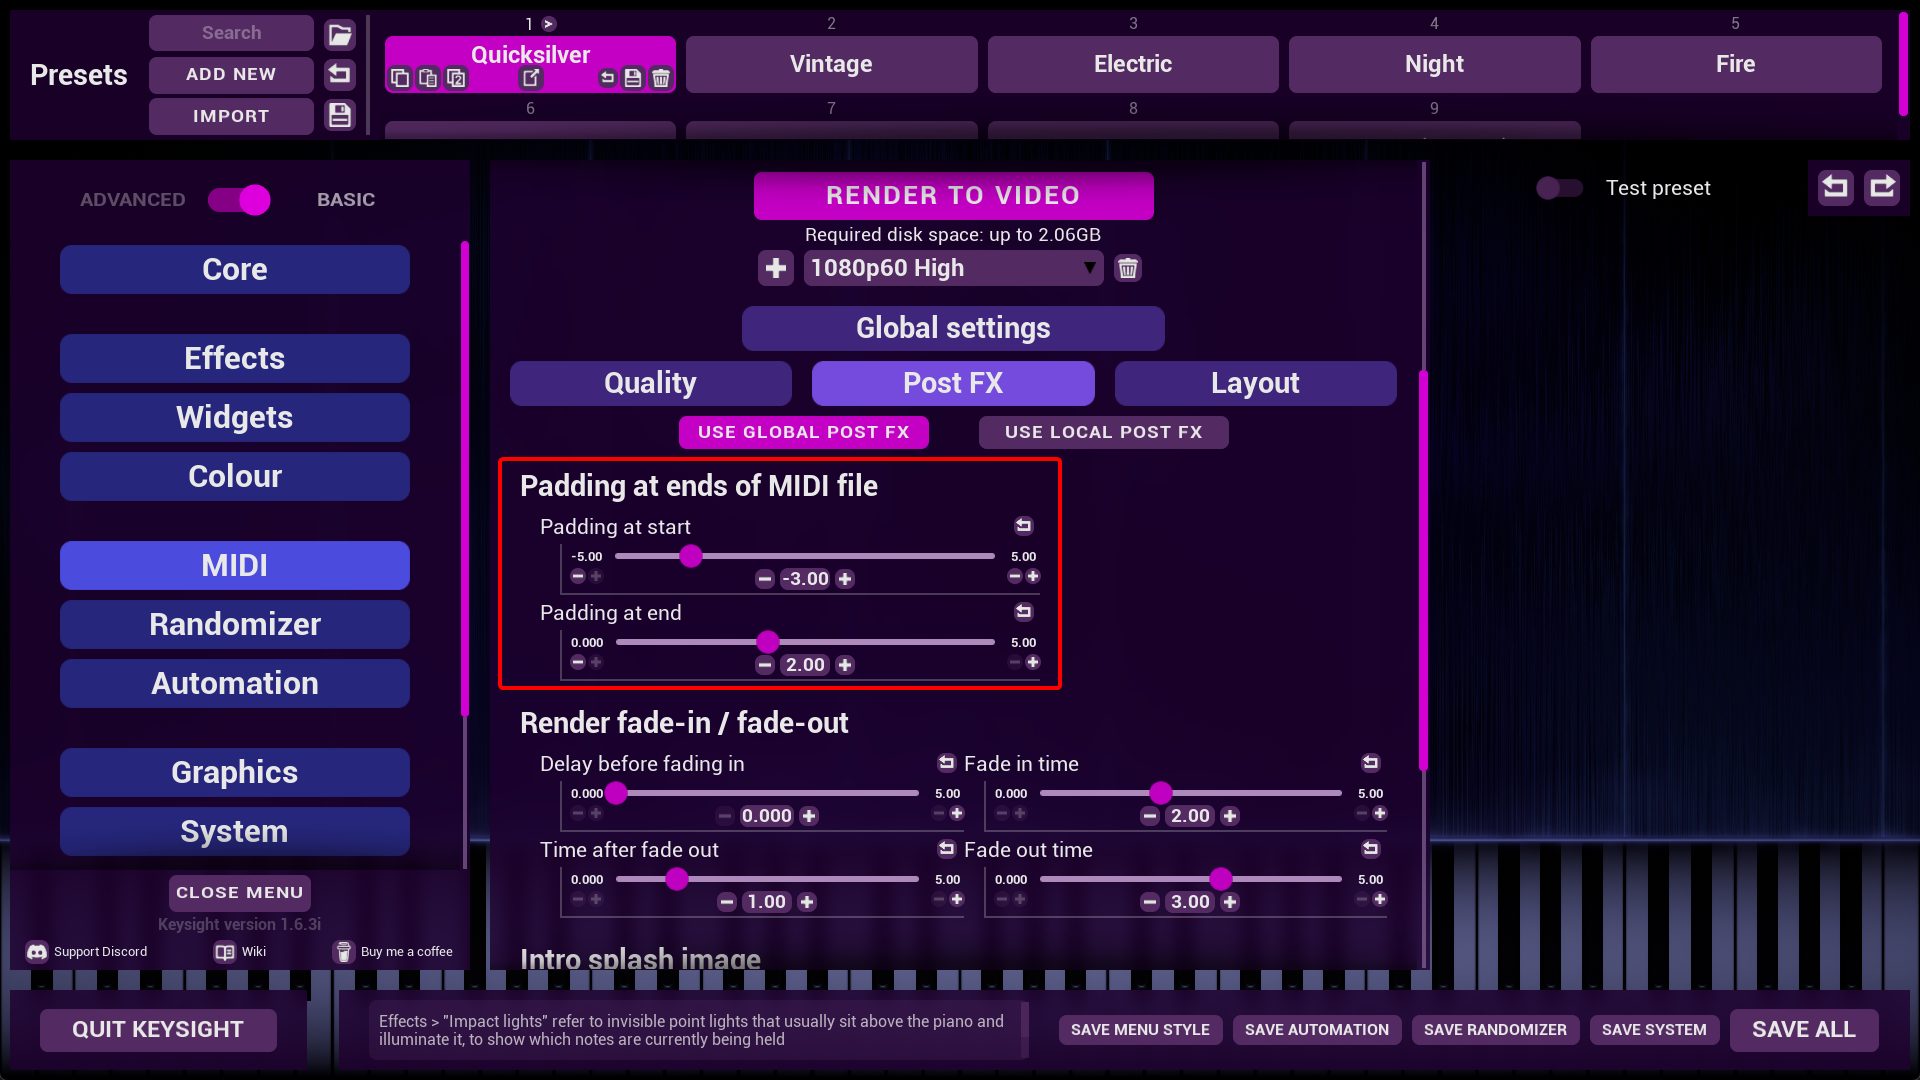This screenshot has height=1080, width=1920.
Task: Click the copy icon on the Quicksilver preset
Action: click(x=400, y=78)
